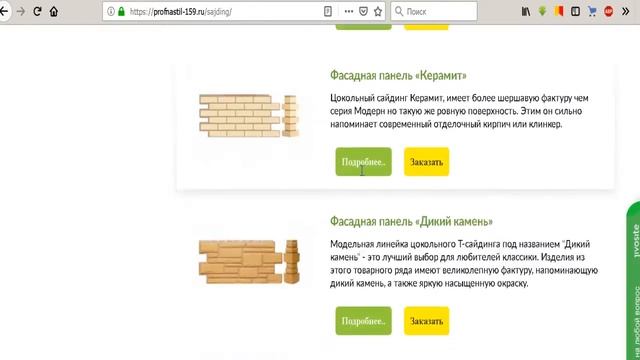The image size is (640, 360).
Task: Click the Керамит brick panel image
Action: coord(249,116)
